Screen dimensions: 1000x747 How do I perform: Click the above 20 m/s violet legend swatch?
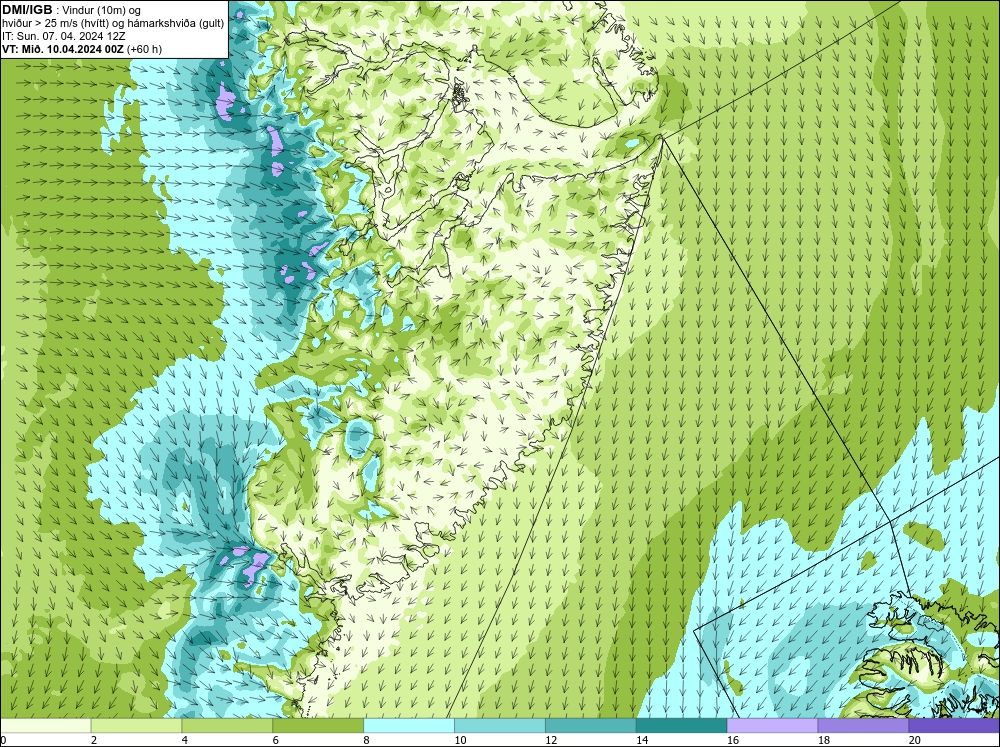click(x=954, y=726)
